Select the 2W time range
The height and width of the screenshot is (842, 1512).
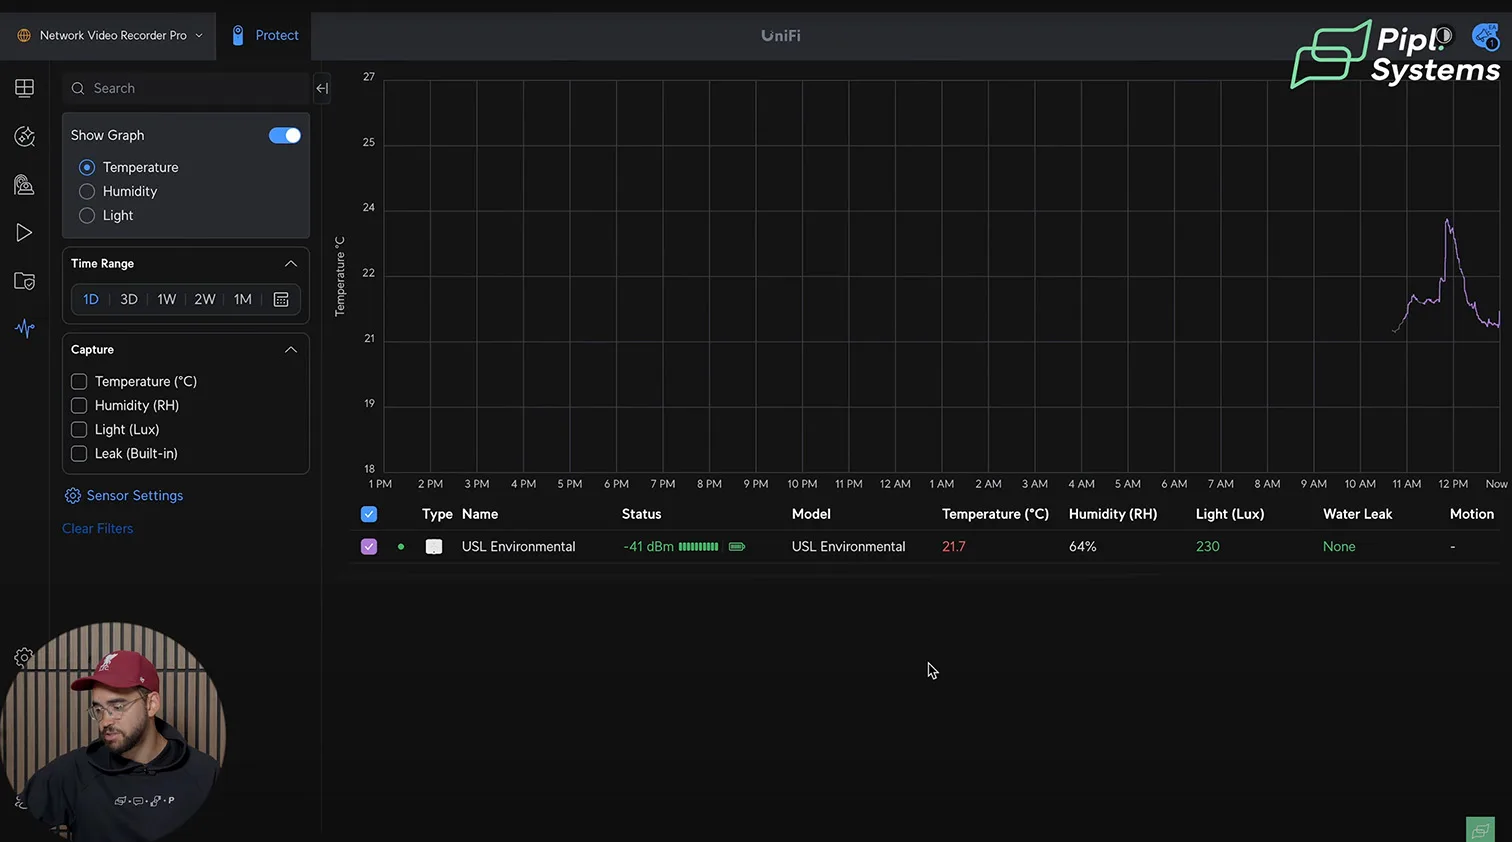[x=205, y=299]
